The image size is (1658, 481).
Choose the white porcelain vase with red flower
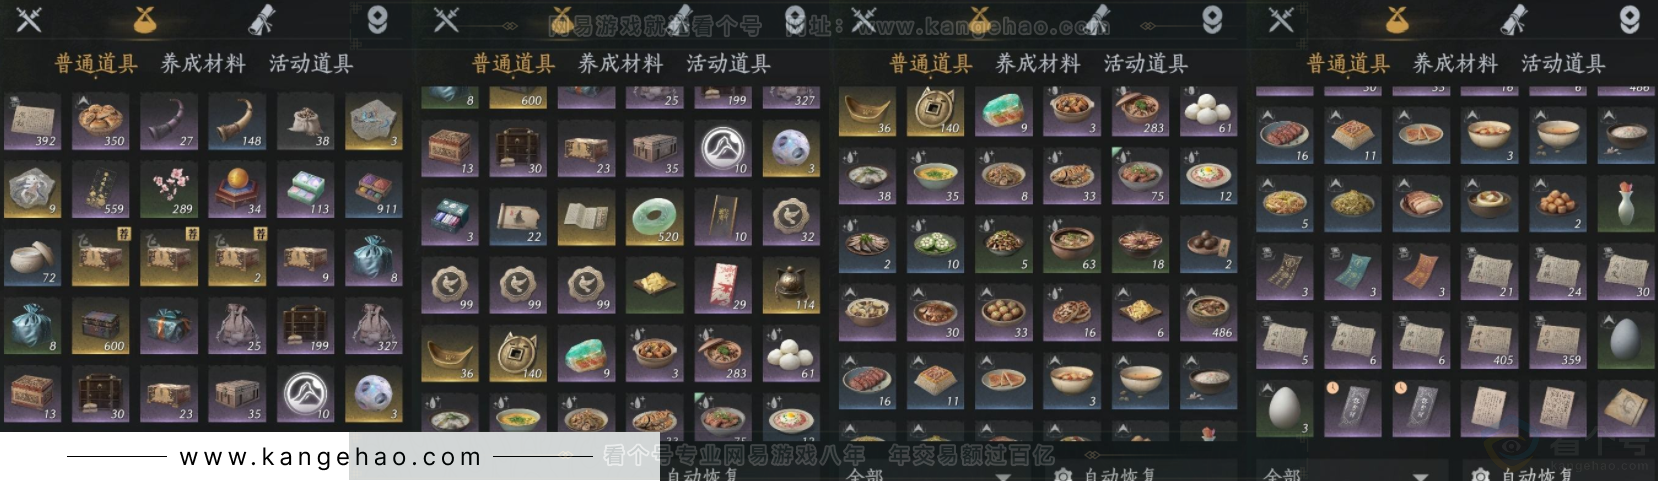(1626, 204)
